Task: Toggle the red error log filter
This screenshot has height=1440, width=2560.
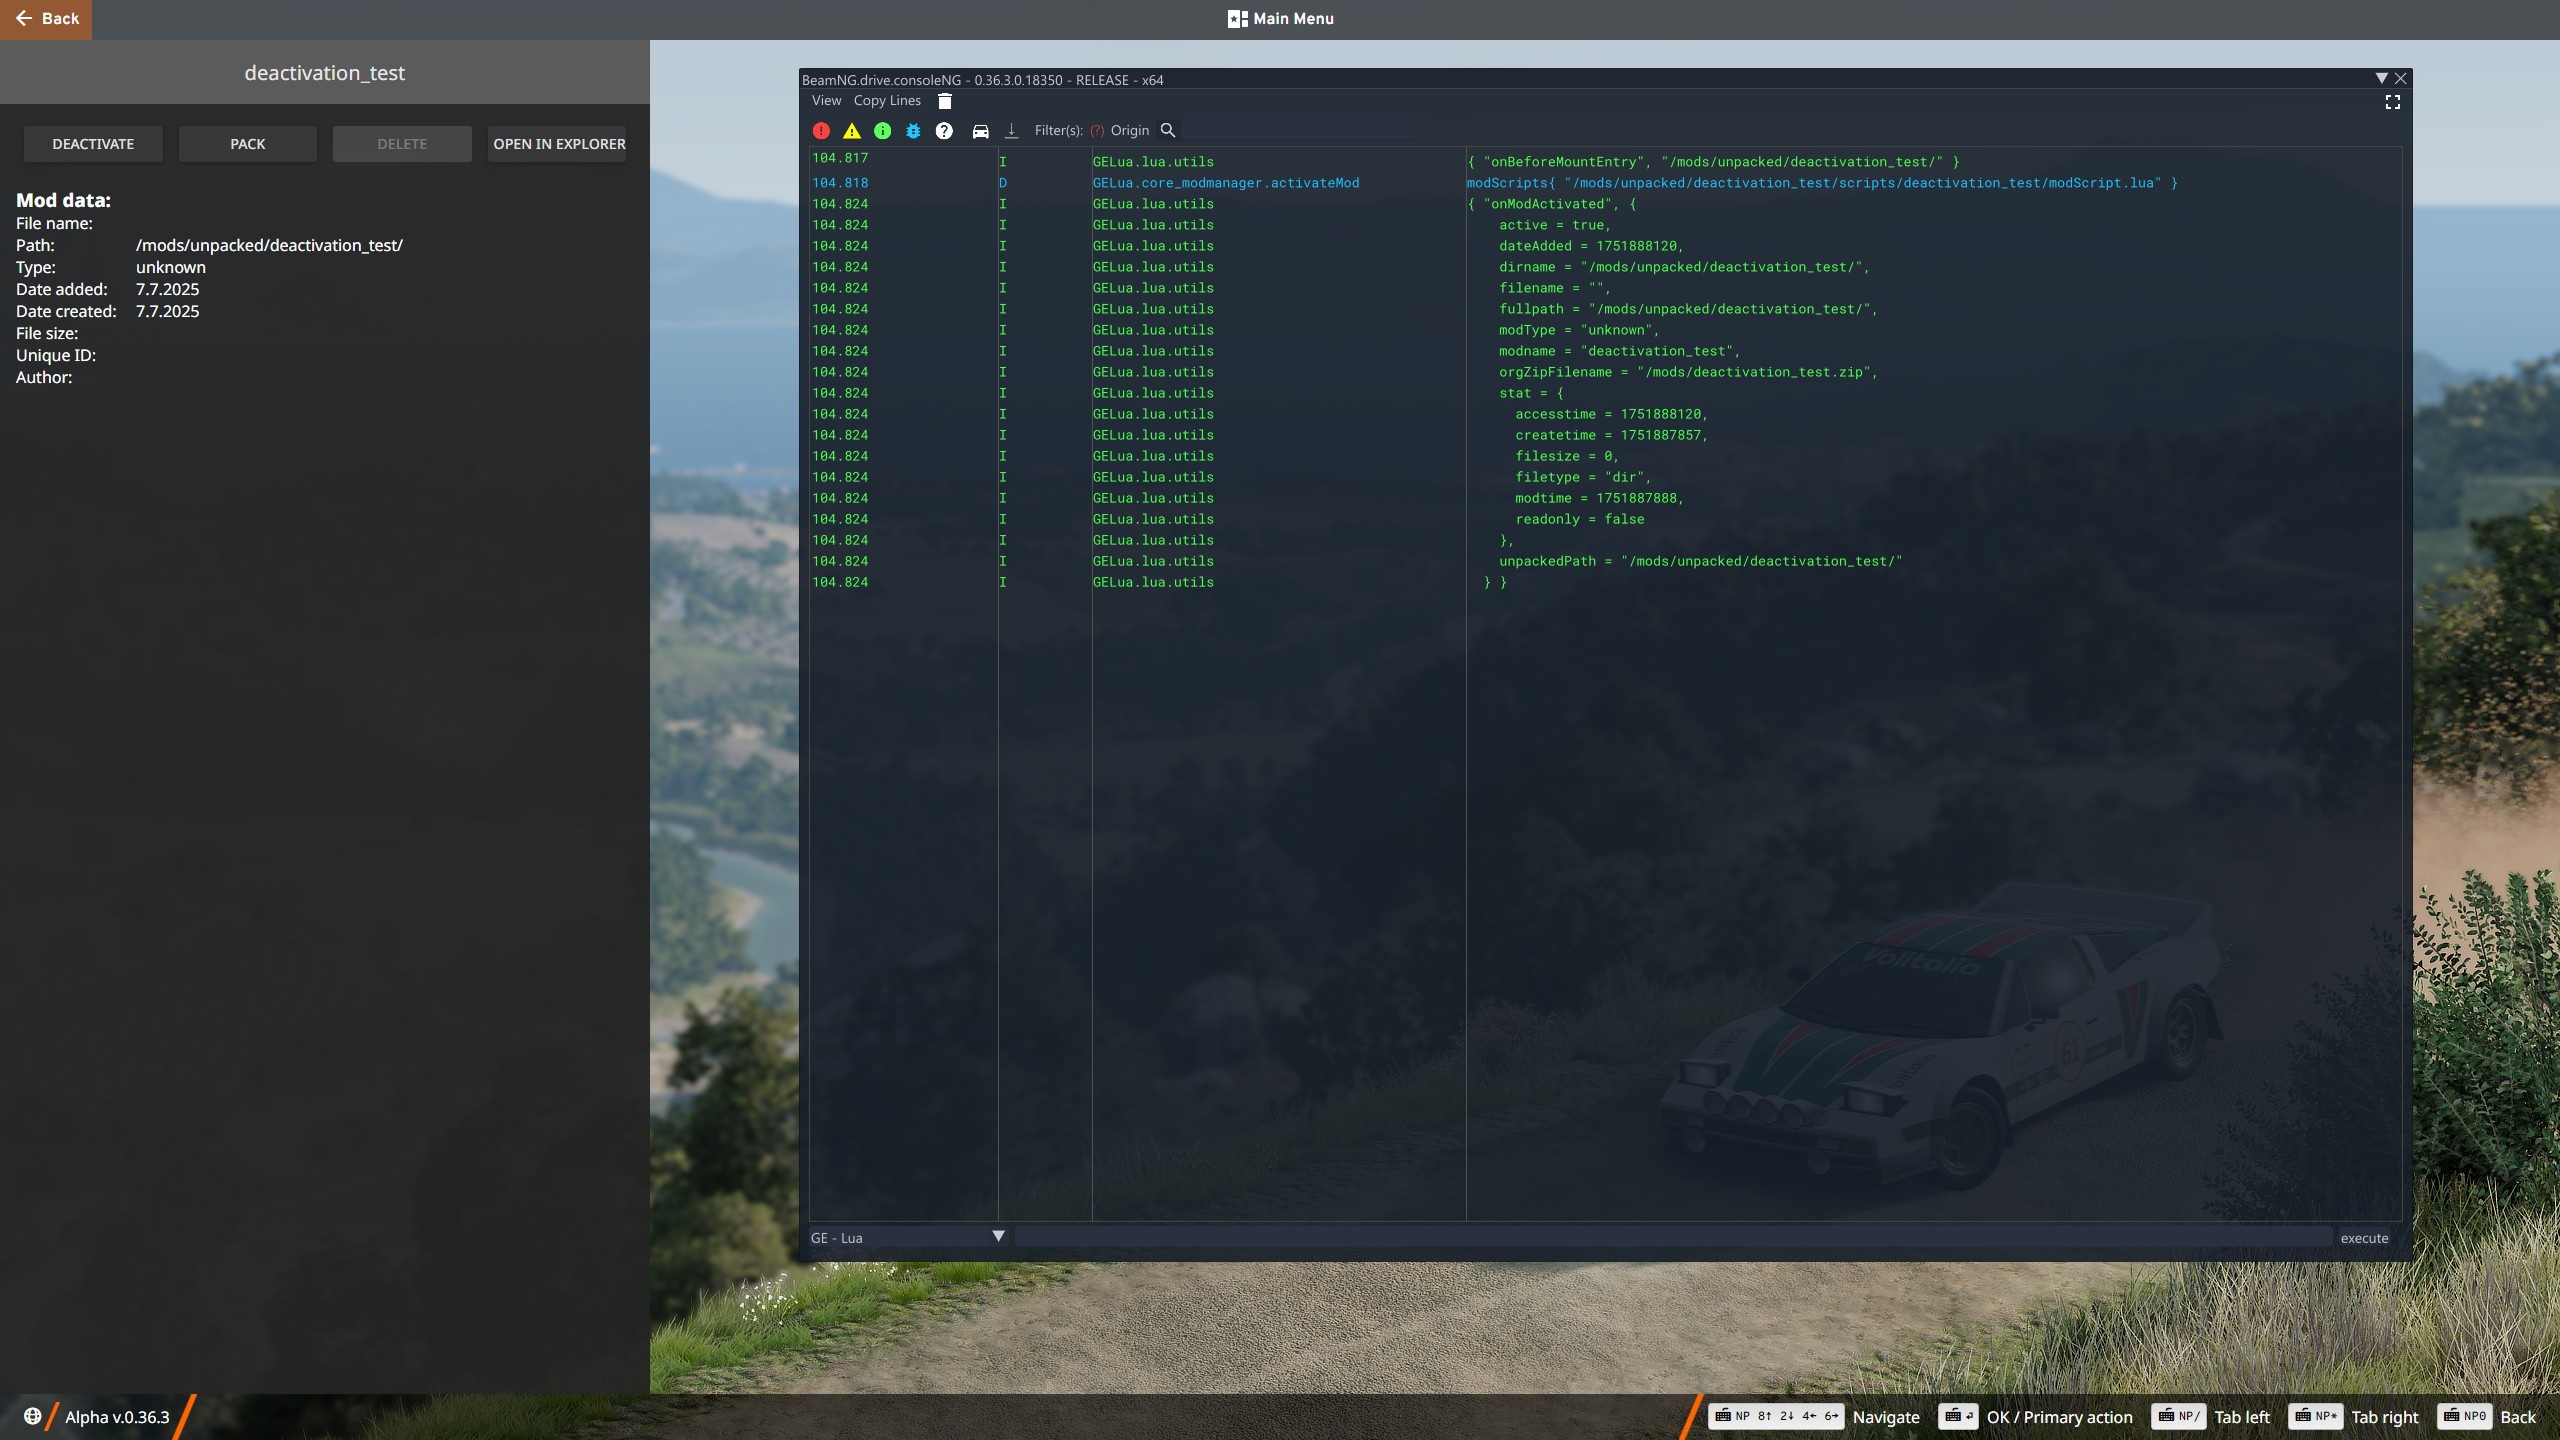Action: (x=821, y=131)
